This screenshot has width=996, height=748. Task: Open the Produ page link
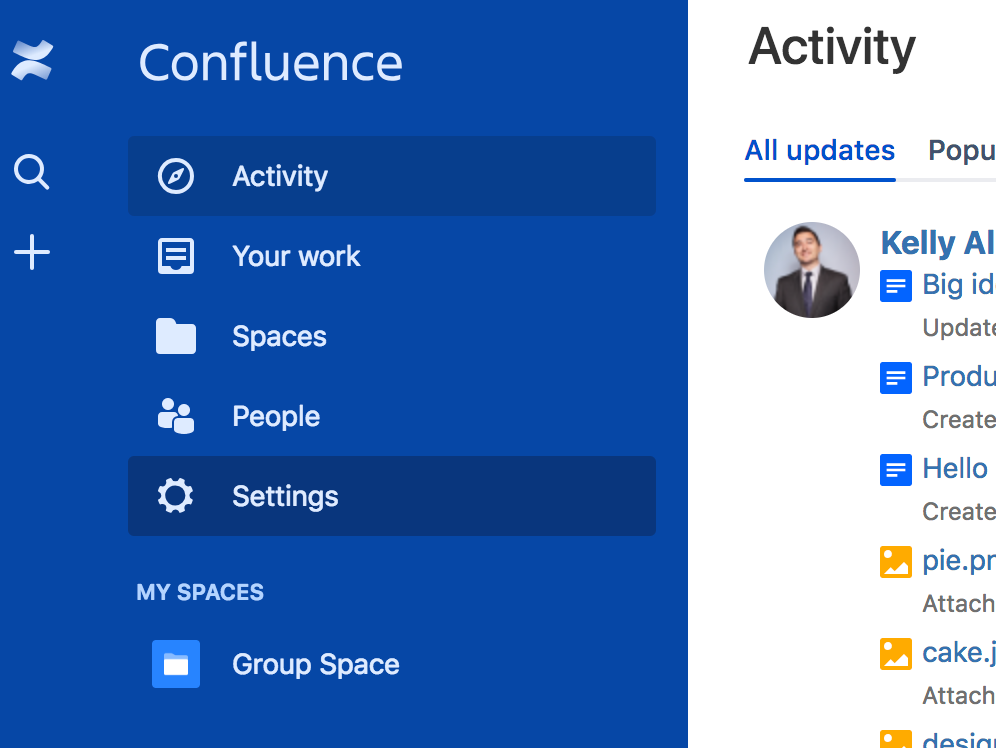coord(959,377)
